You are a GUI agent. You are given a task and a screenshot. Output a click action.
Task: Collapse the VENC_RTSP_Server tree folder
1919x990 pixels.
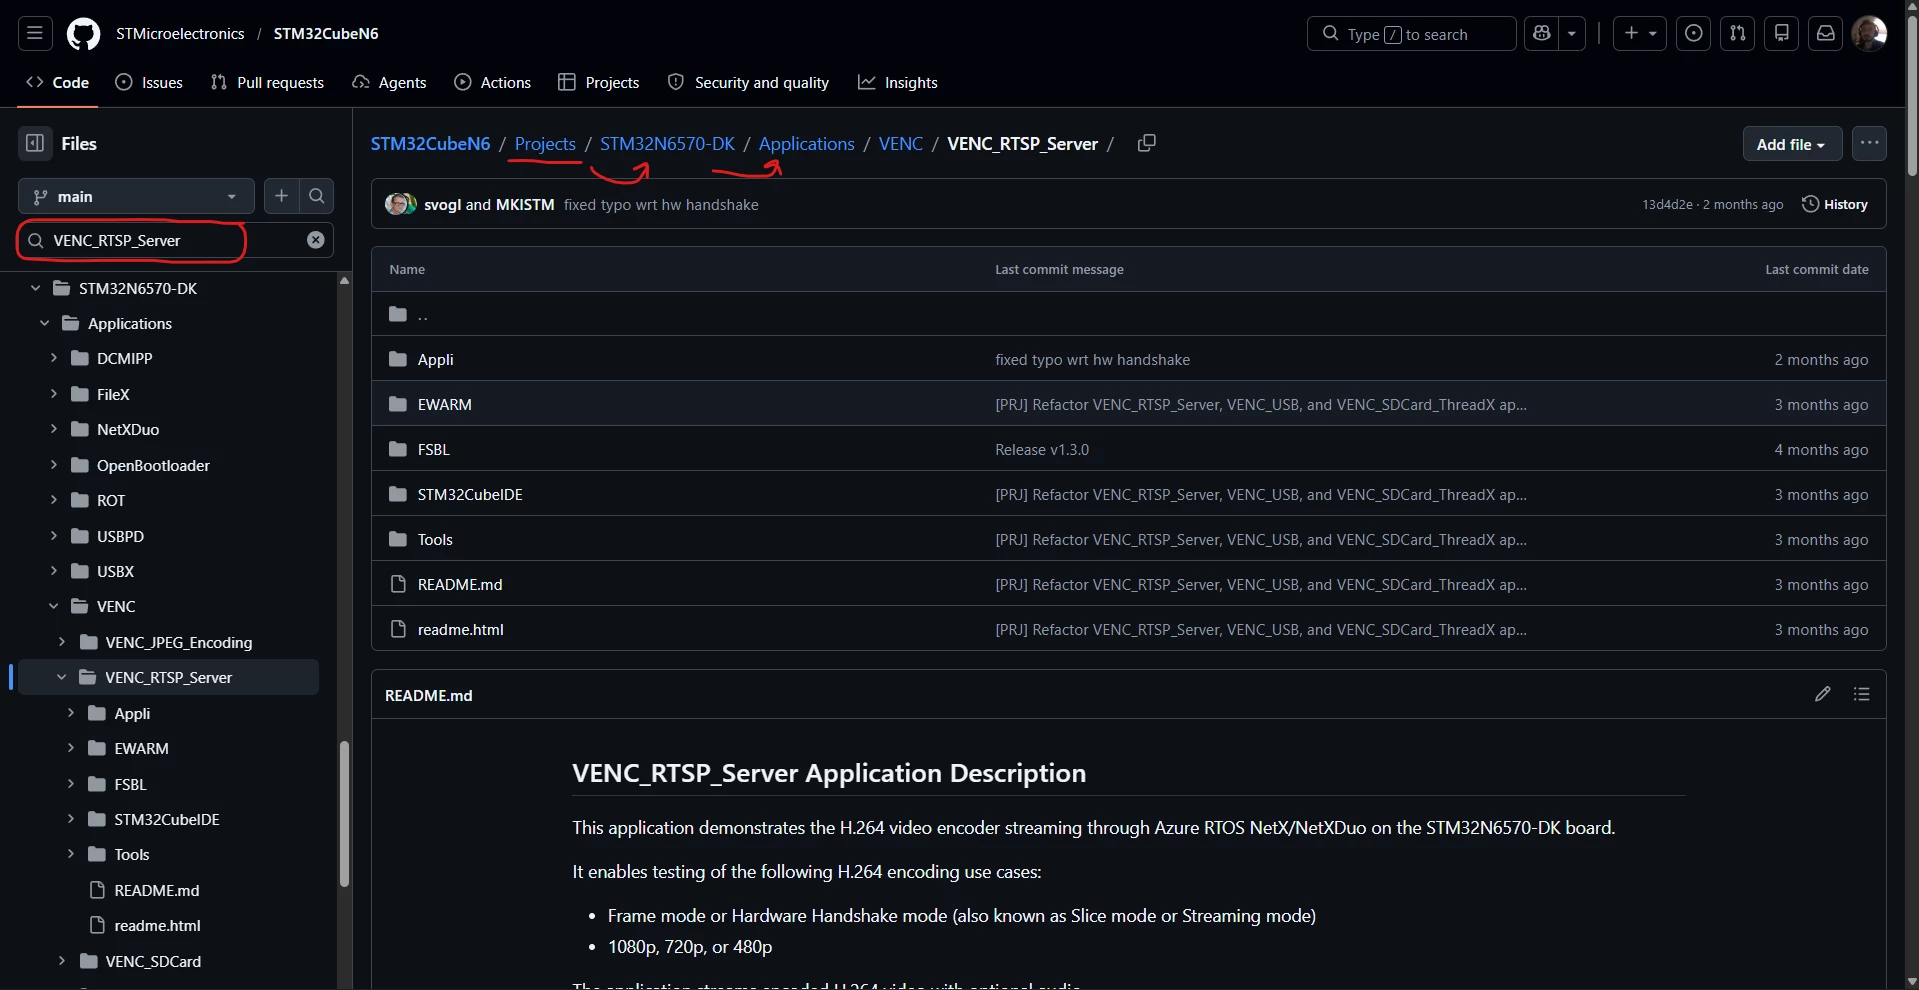(62, 677)
